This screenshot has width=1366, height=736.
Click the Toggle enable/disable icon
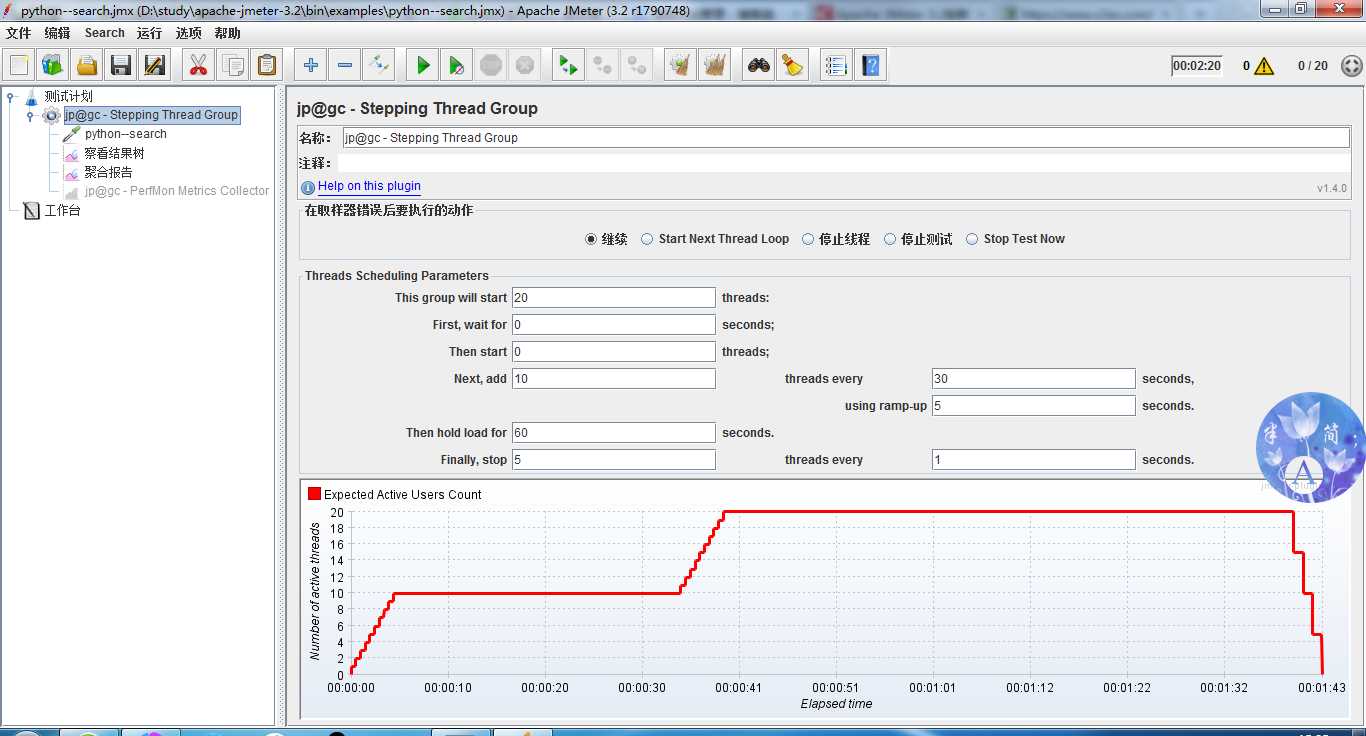pyautogui.click(x=379, y=66)
